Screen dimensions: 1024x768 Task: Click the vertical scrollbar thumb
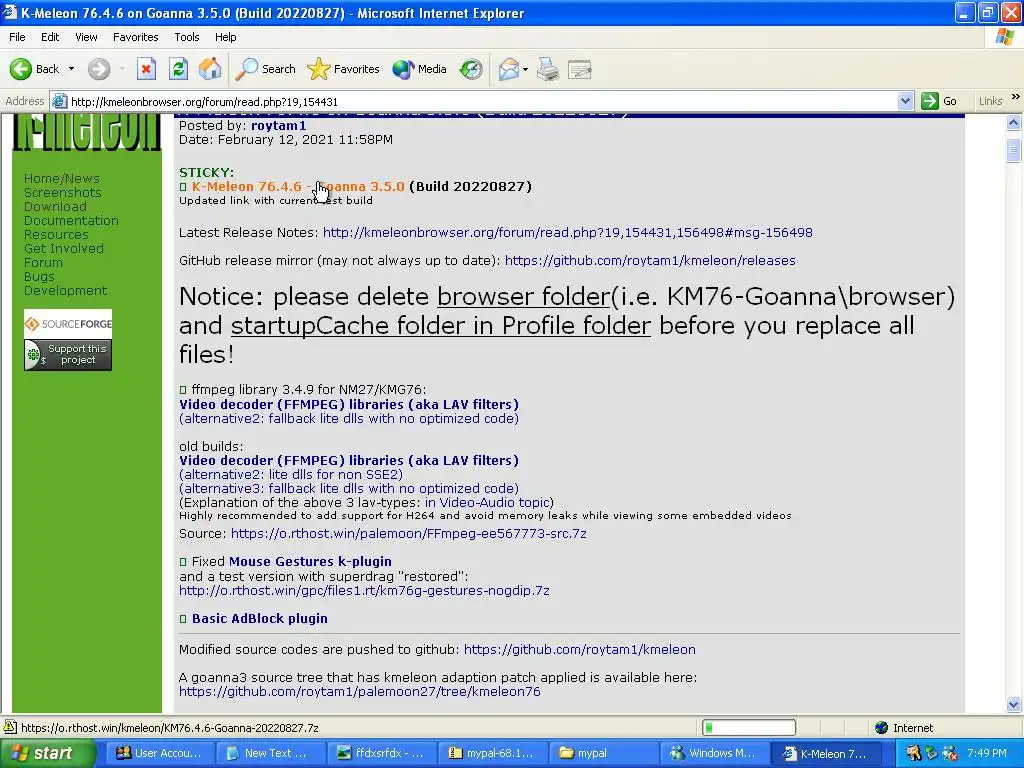(x=1014, y=150)
